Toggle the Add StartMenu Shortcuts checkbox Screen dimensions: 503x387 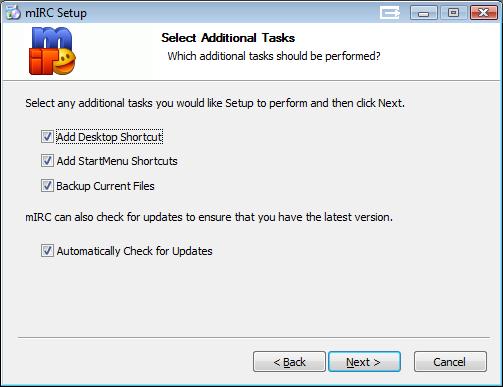(47, 161)
